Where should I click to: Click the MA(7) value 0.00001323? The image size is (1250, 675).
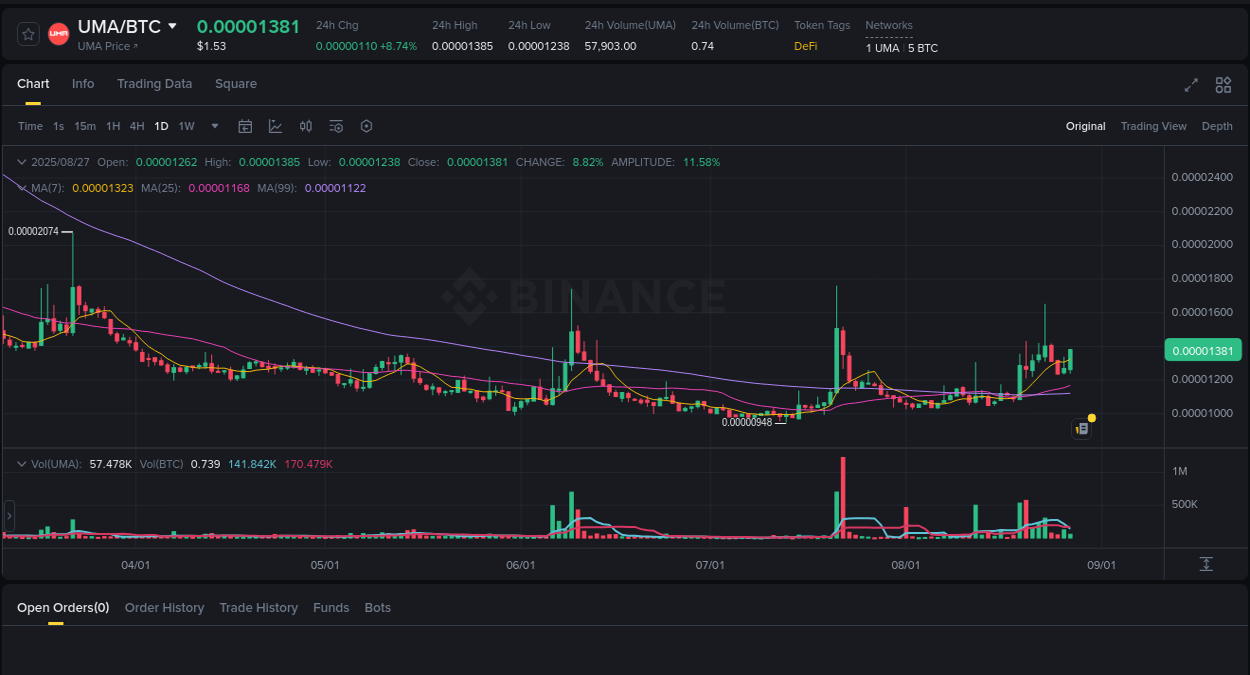click(103, 188)
